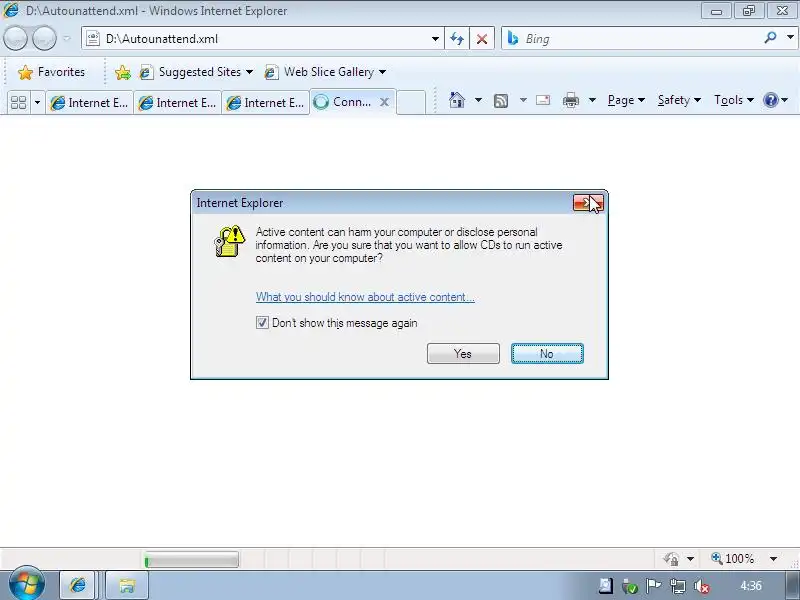
Task: Click the network tray icon
Action: click(x=678, y=586)
